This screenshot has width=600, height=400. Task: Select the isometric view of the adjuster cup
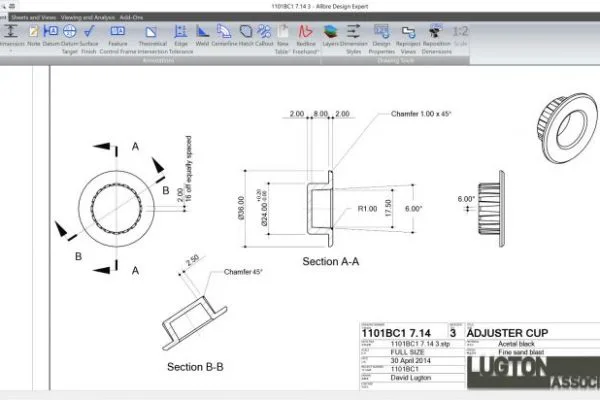coord(567,128)
